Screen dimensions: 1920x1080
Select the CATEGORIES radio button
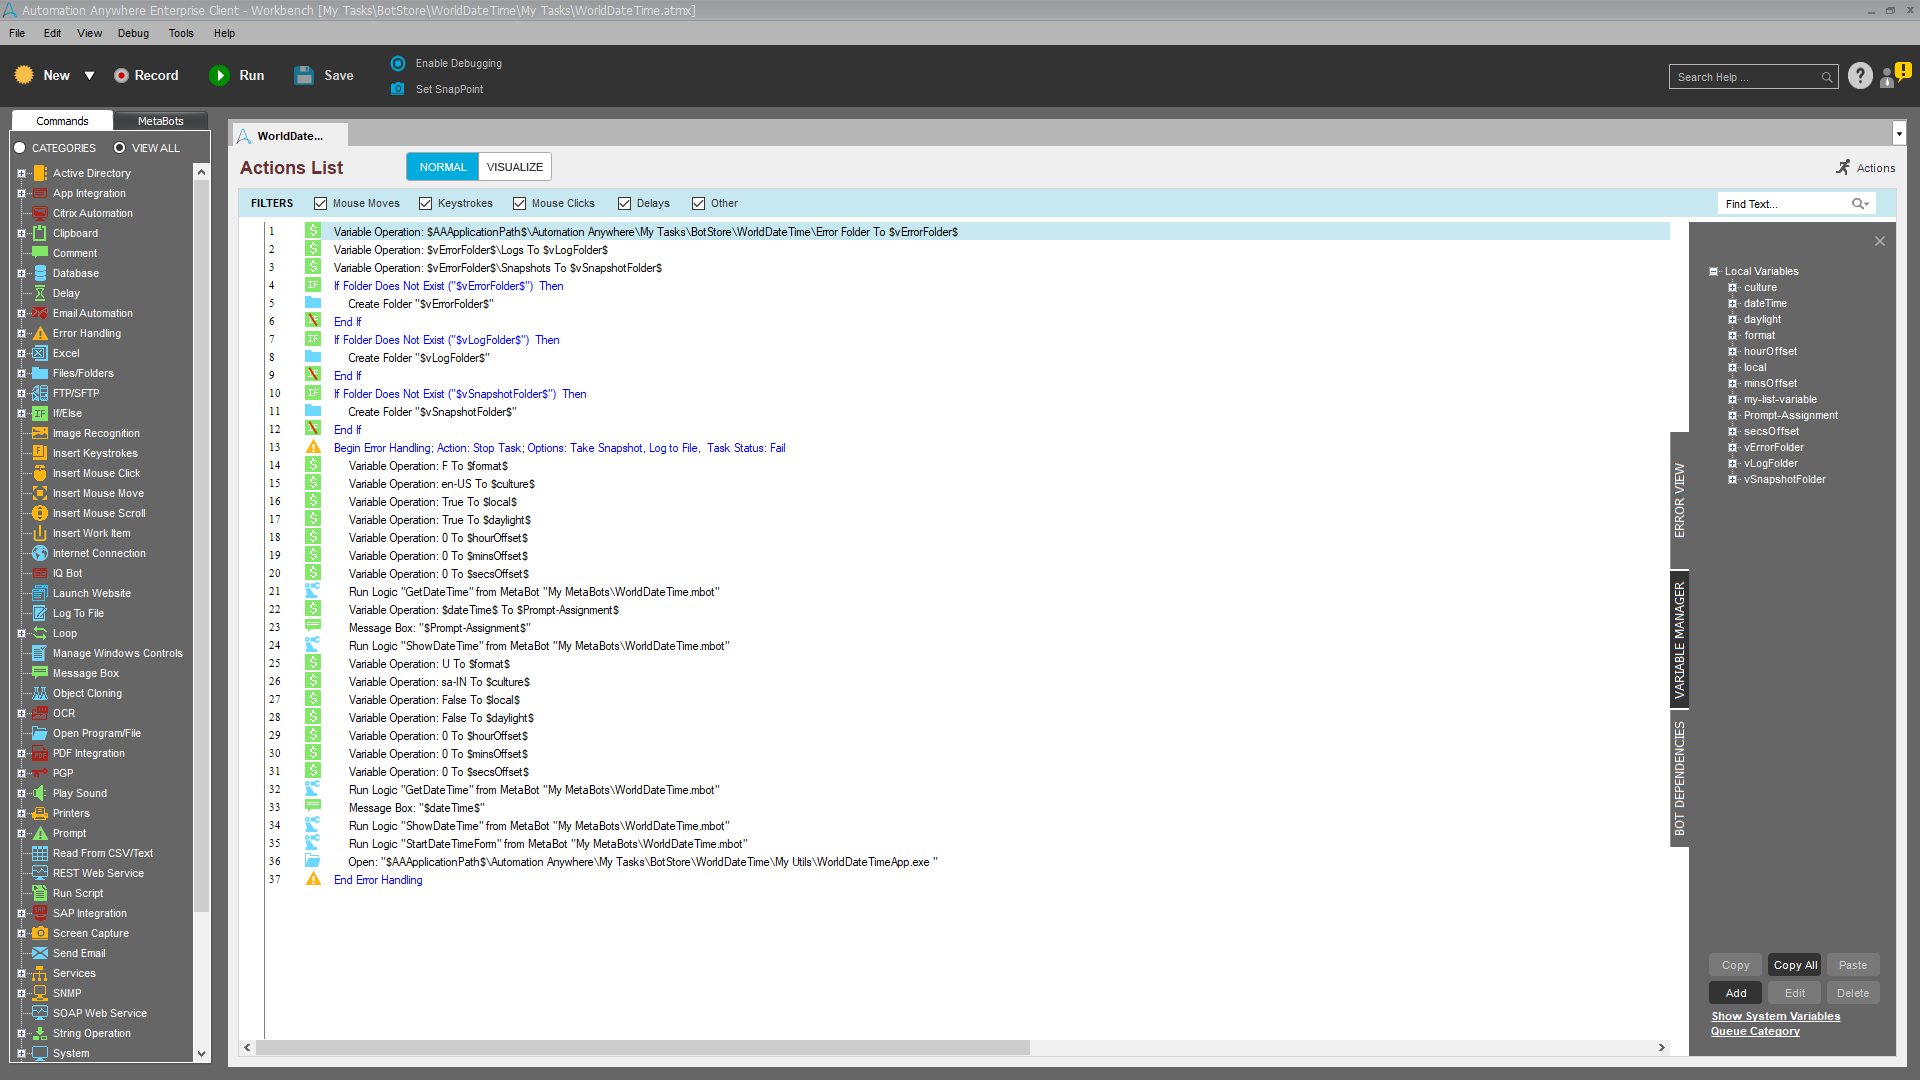[20, 148]
